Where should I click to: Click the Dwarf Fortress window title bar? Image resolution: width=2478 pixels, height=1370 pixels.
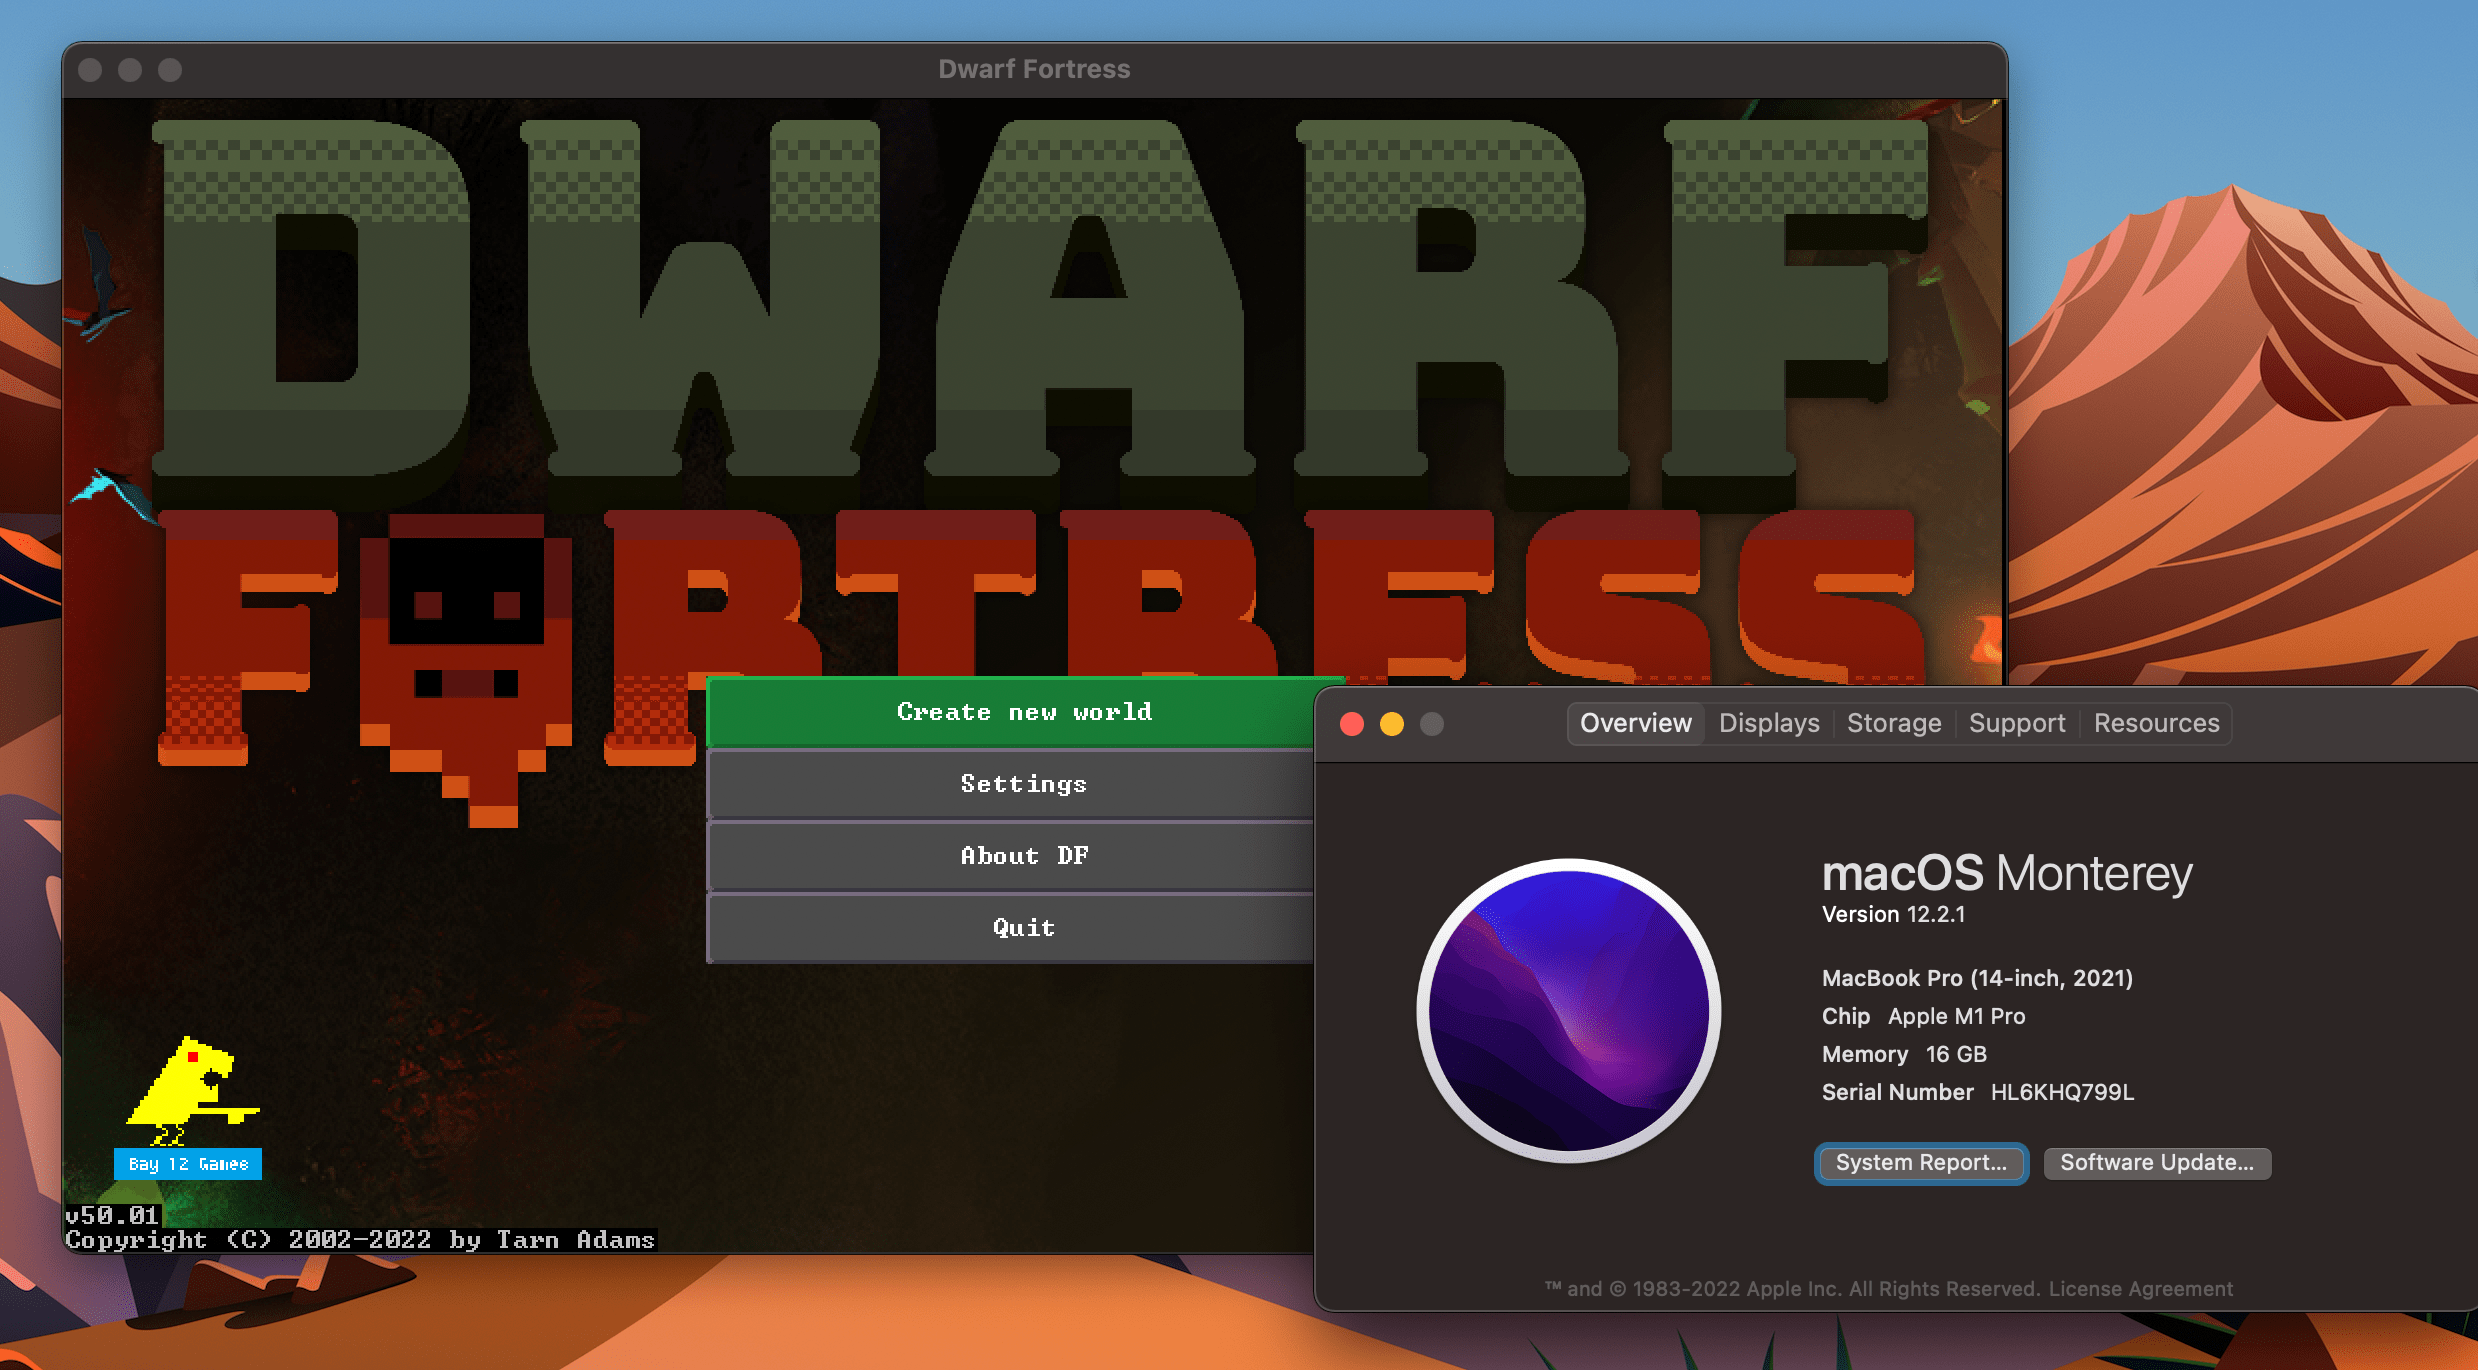[1035, 69]
